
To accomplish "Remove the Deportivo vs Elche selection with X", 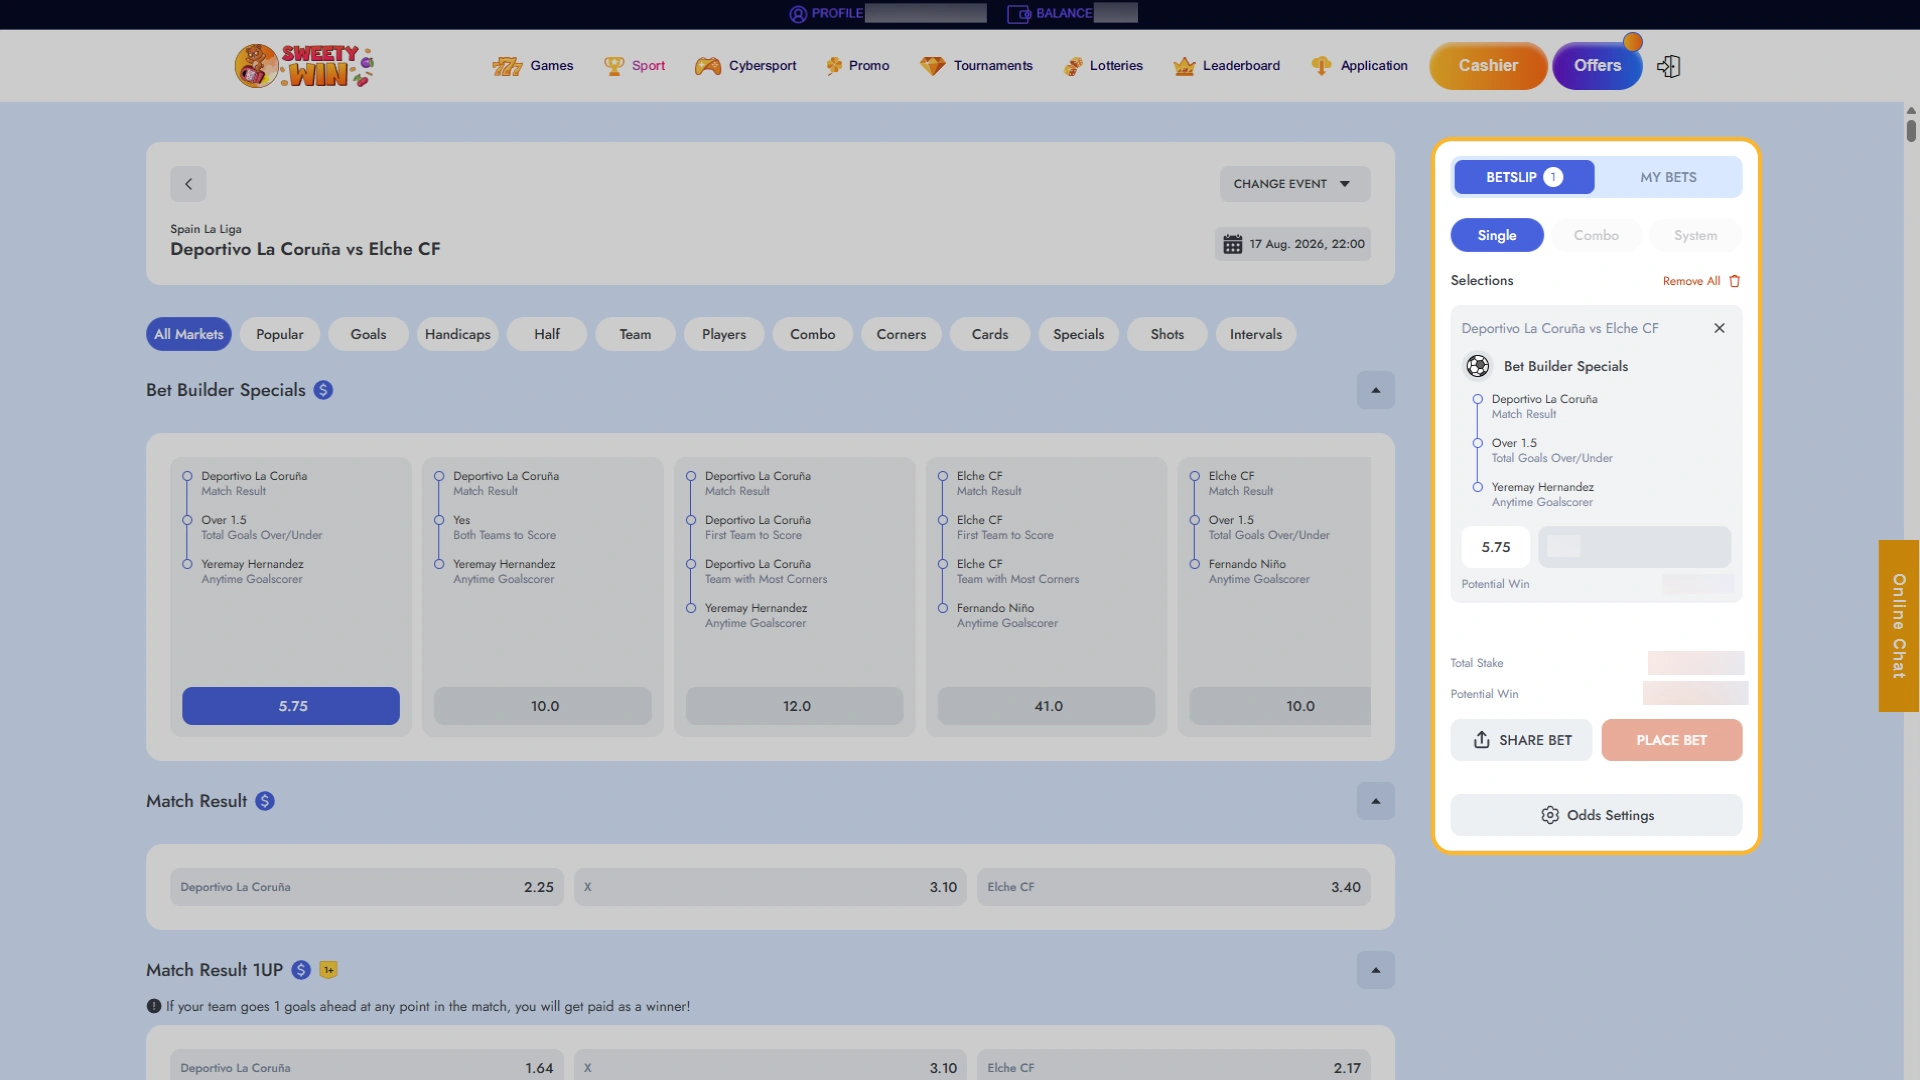I will pos(1719,328).
